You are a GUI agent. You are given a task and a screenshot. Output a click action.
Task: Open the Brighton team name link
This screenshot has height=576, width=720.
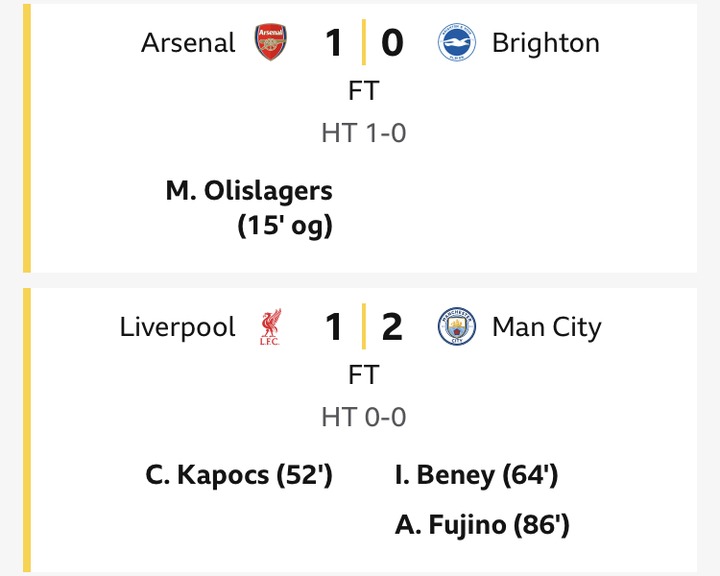pyautogui.click(x=546, y=43)
